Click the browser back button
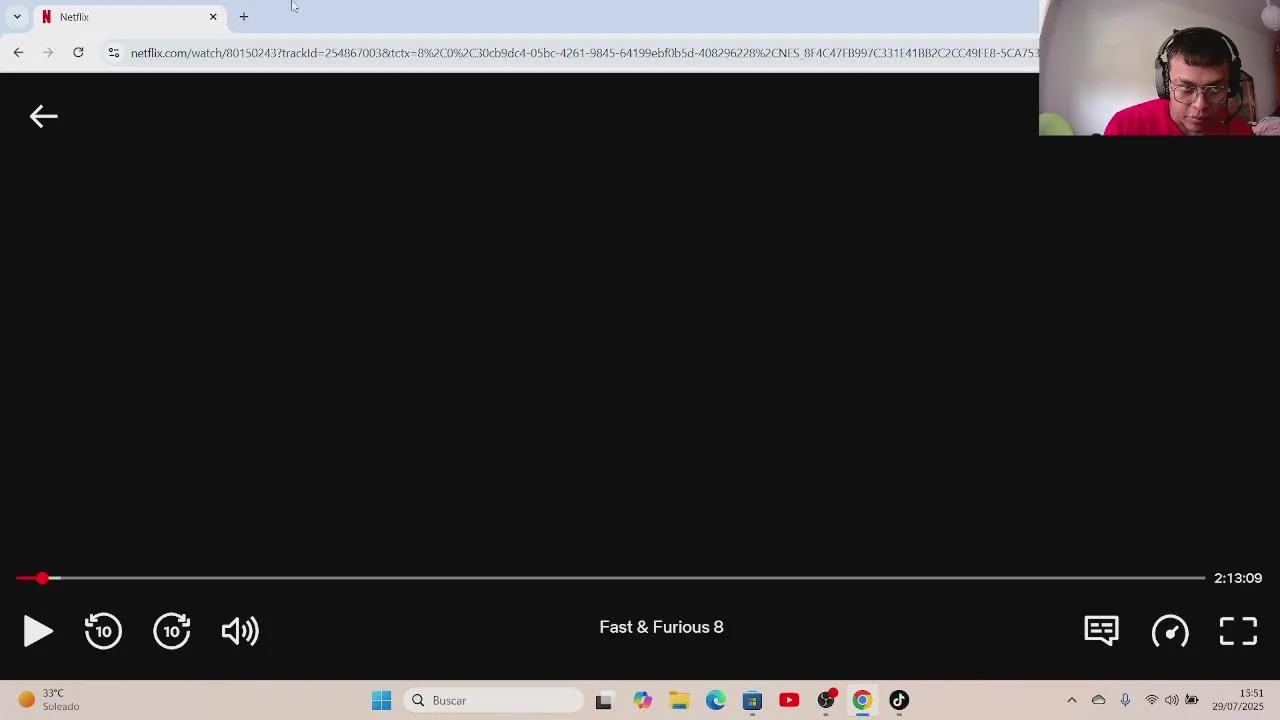The width and height of the screenshot is (1280, 720). (x=18, y=52)
